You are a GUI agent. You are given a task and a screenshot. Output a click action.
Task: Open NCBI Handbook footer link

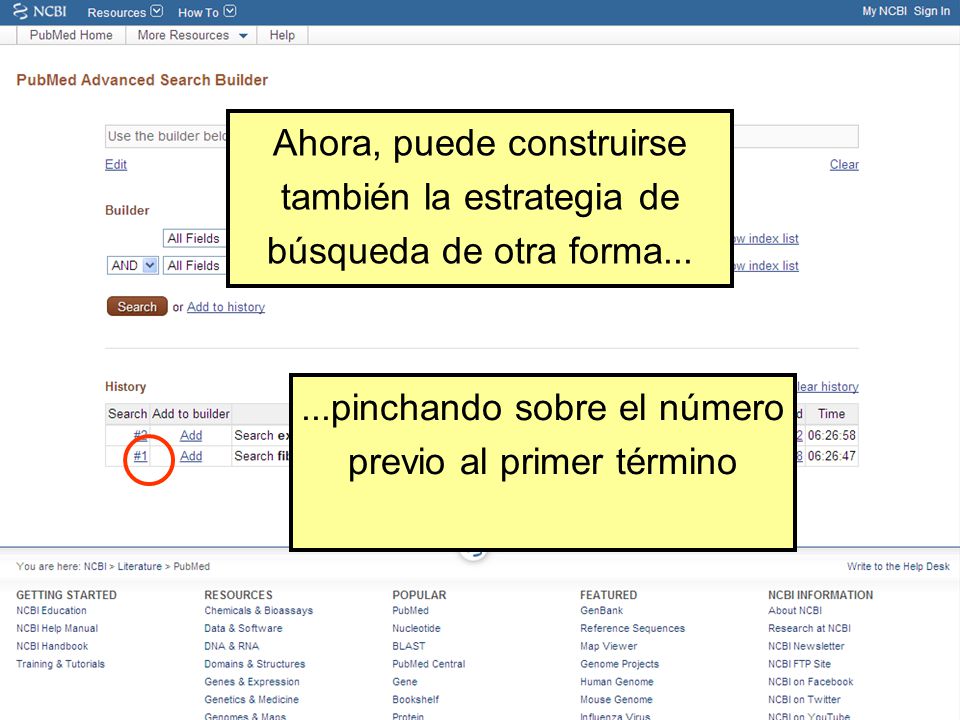pyautogui.click(x=52, y=646)
